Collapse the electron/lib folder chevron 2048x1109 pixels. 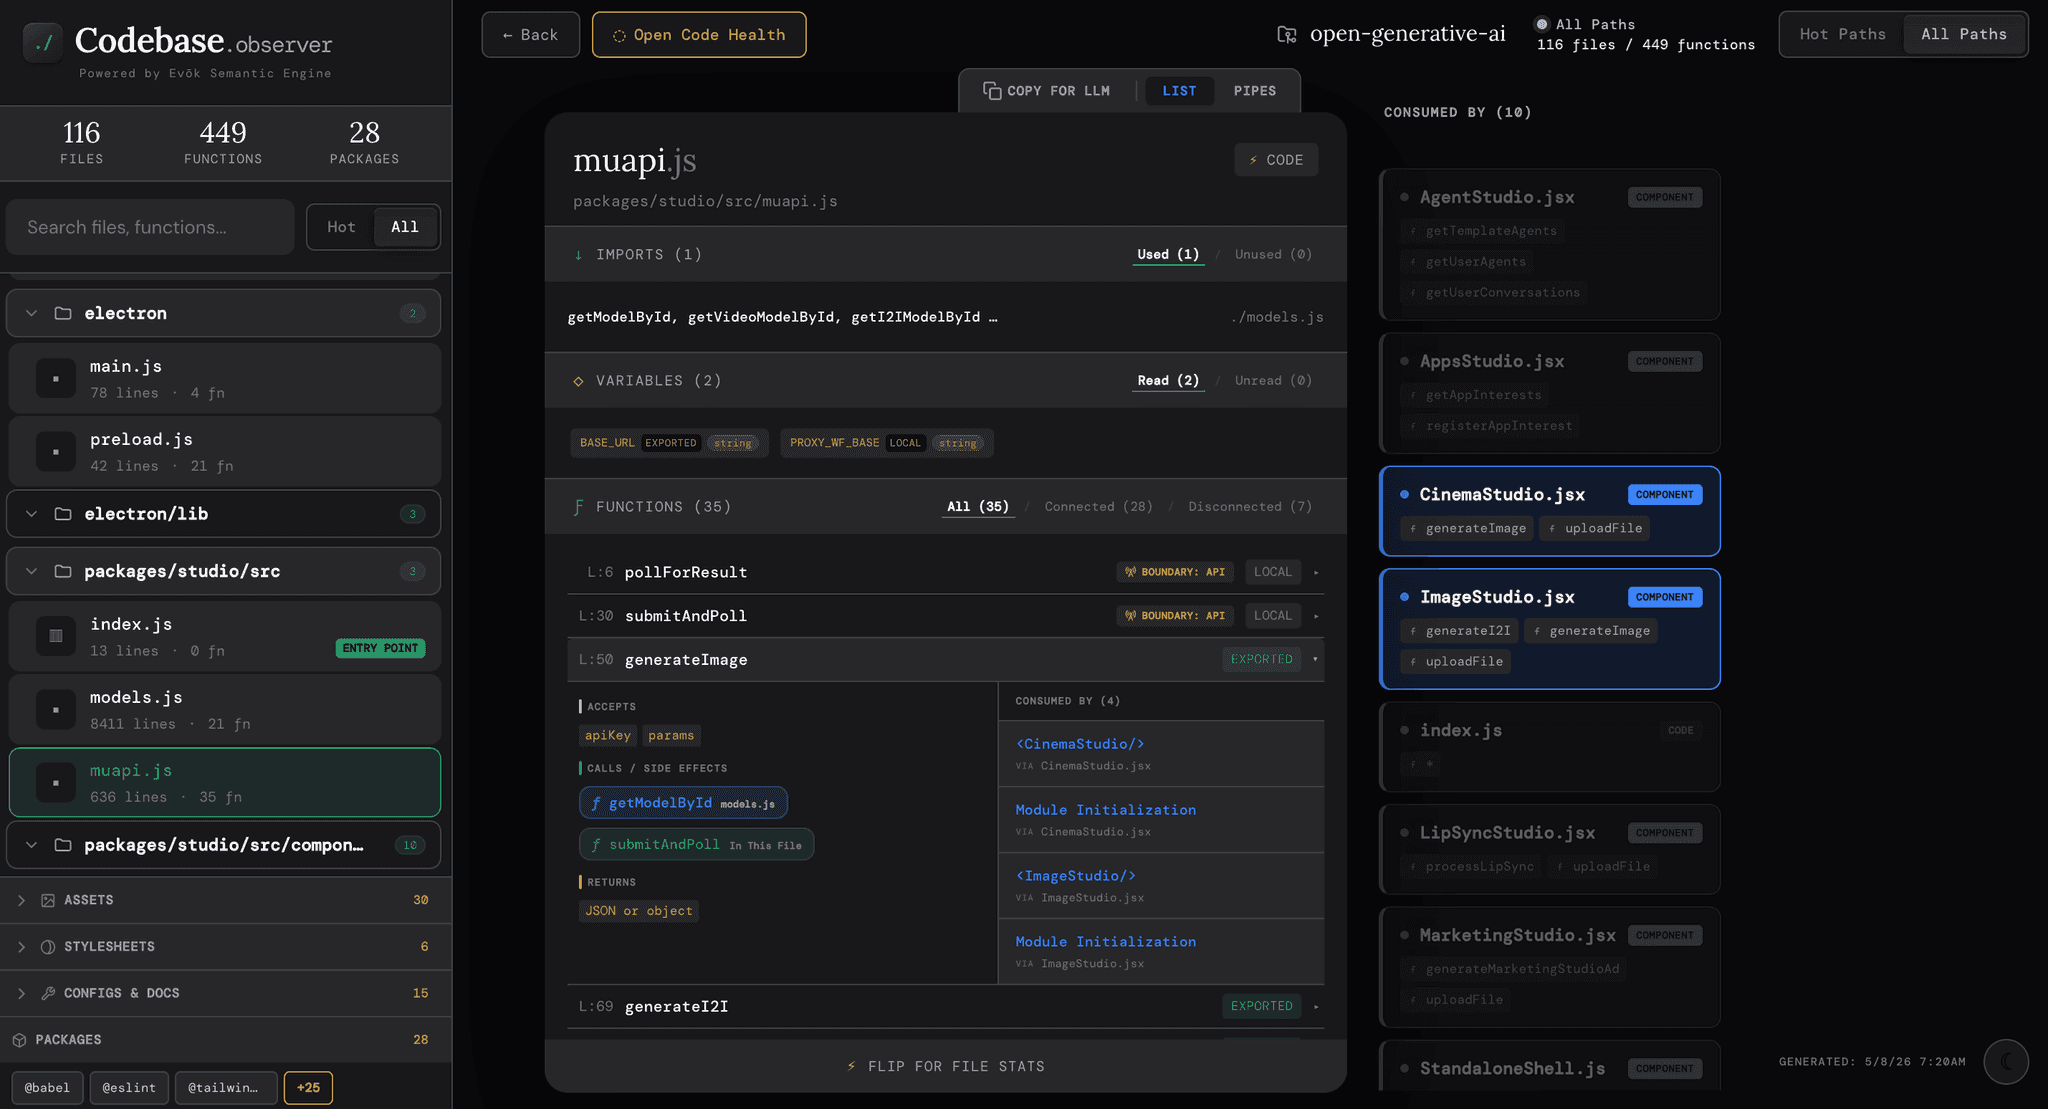31,514
